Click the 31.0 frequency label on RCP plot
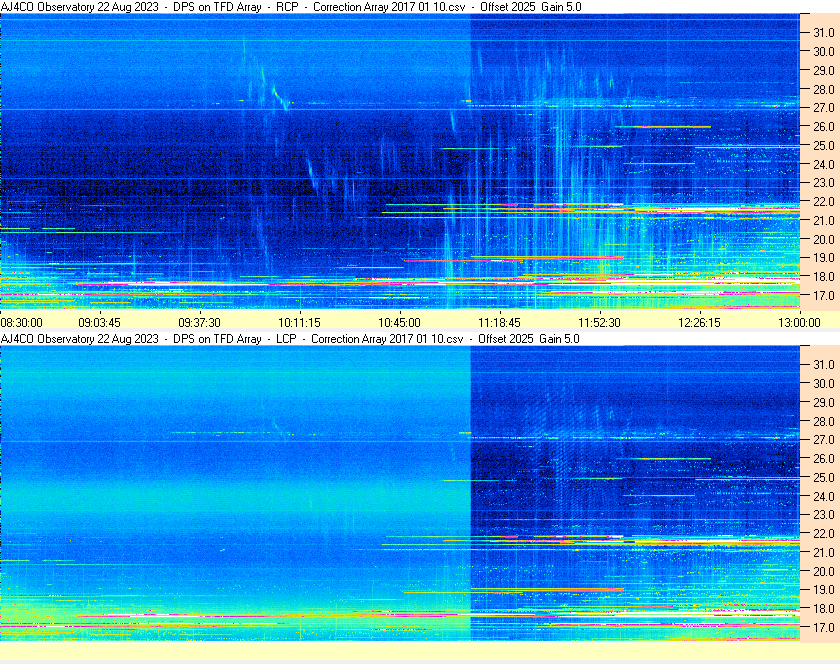840x664 pixels. pyautogui.click(x=823, y=32)
